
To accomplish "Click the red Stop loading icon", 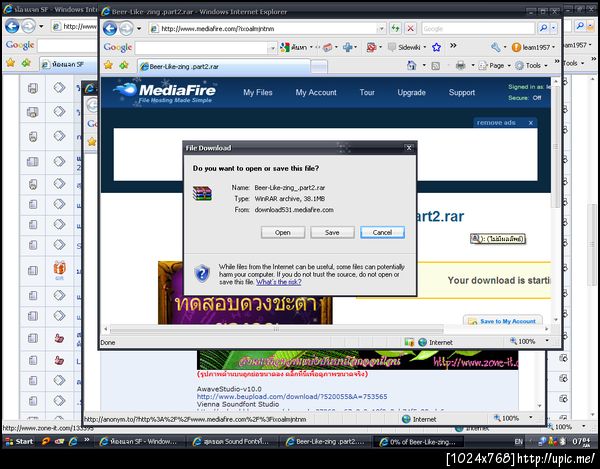I will 410,28.
